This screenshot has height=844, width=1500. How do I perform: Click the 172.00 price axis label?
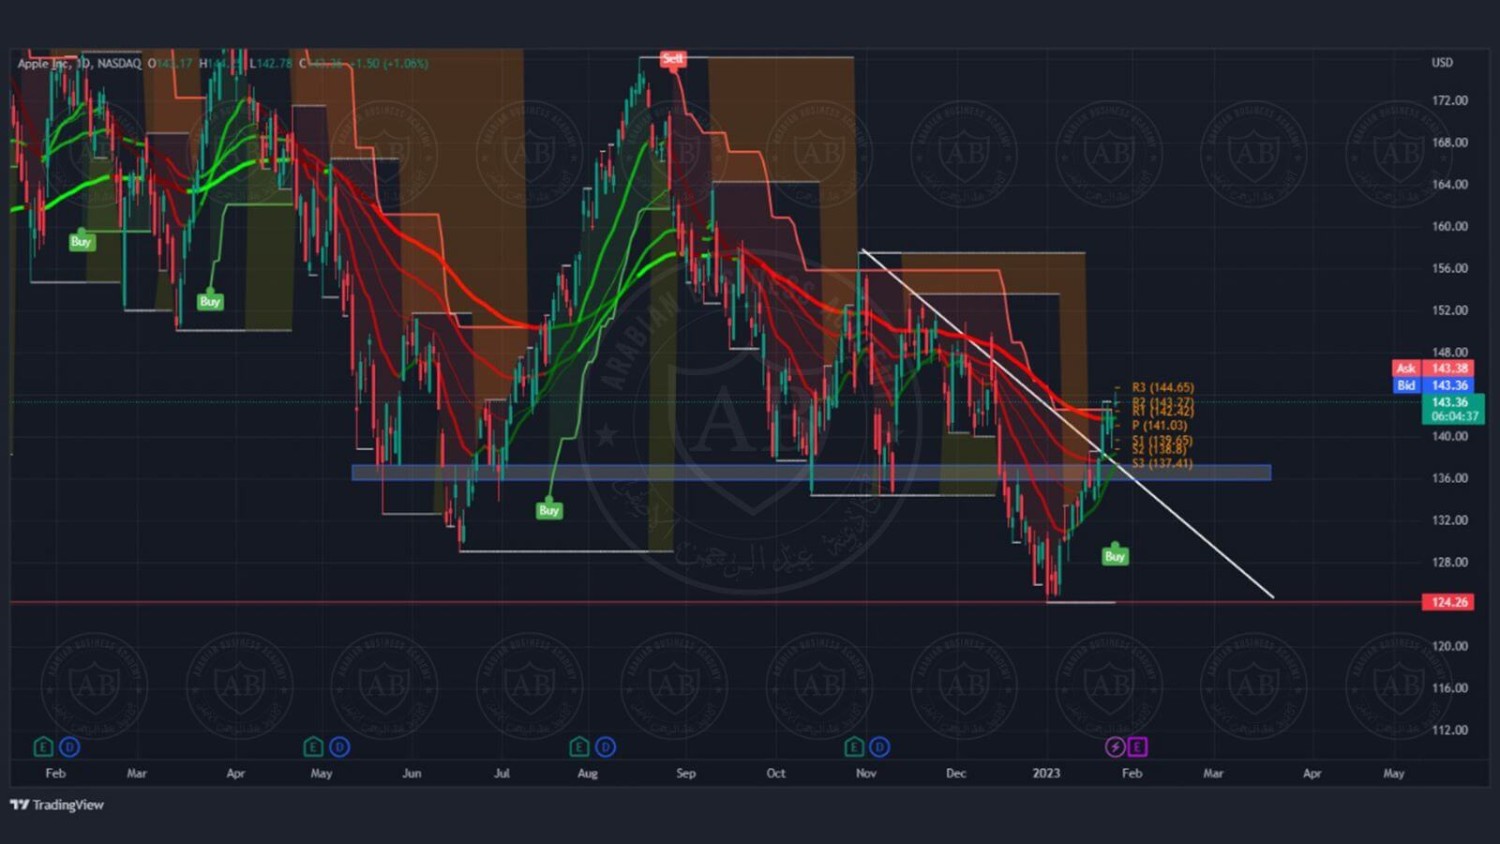1449,100
